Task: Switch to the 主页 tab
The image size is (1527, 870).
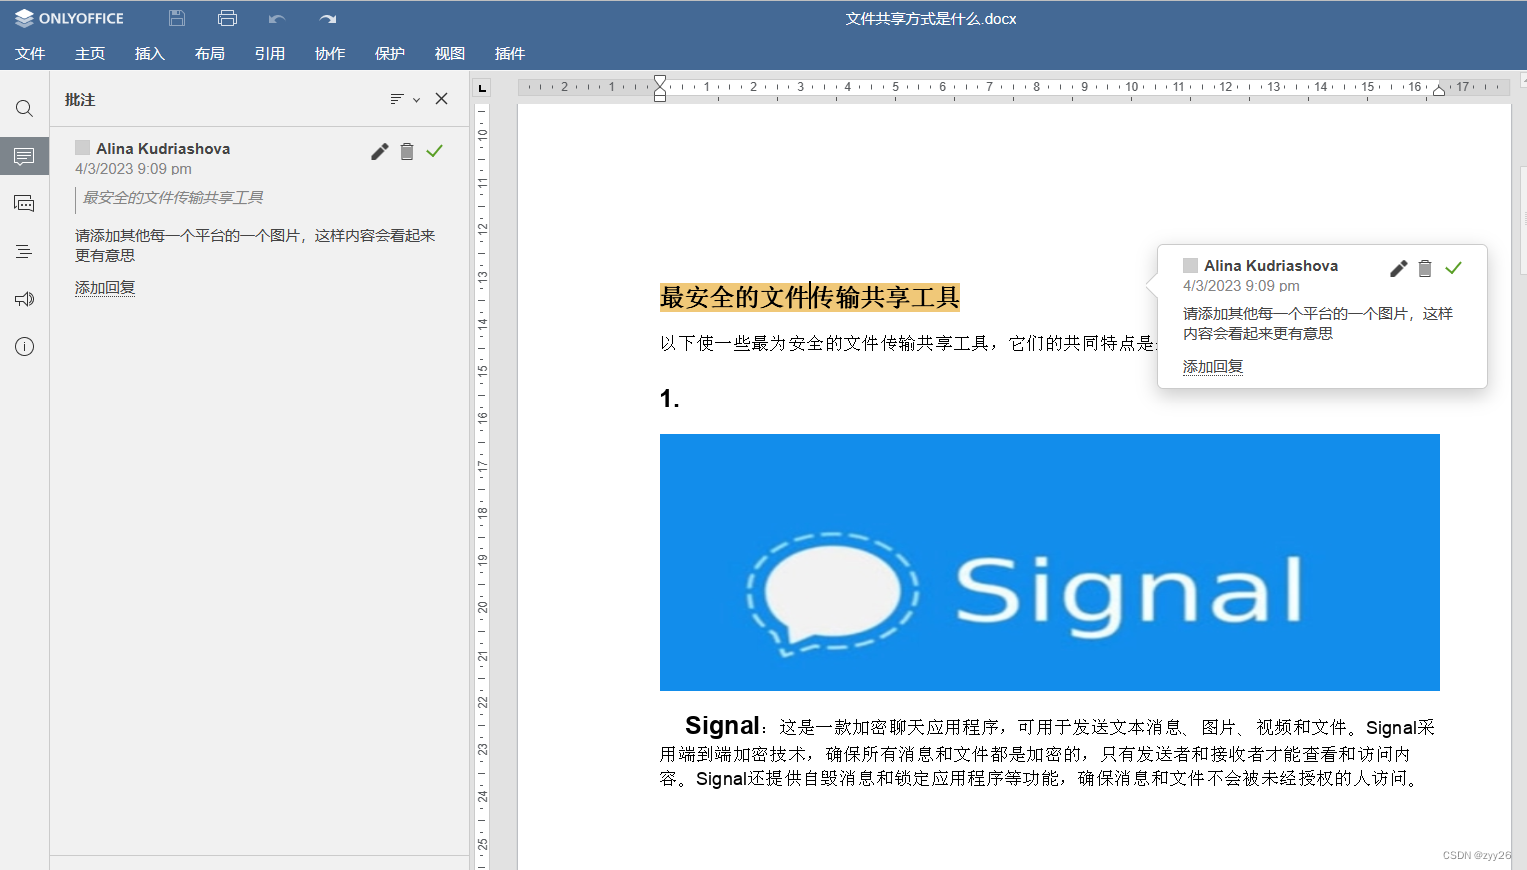Action: [x=90, y=53]
